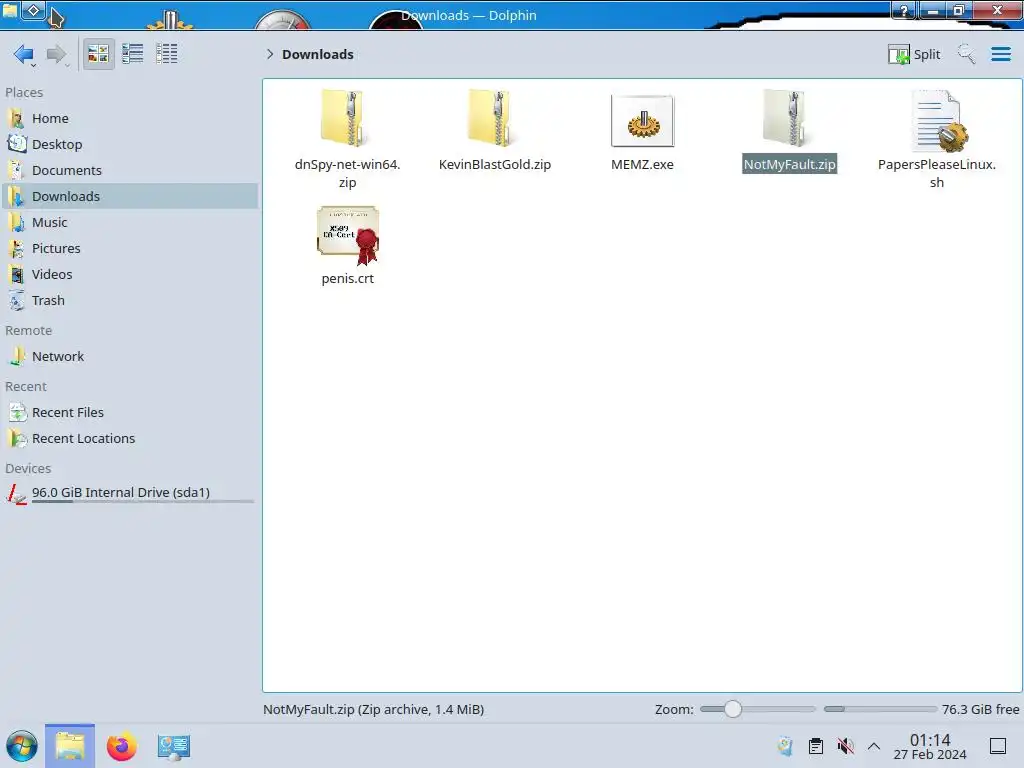Viewport: 1024px width, 768px height.
Task: Open Home in Places
Action: click(129, 118)
